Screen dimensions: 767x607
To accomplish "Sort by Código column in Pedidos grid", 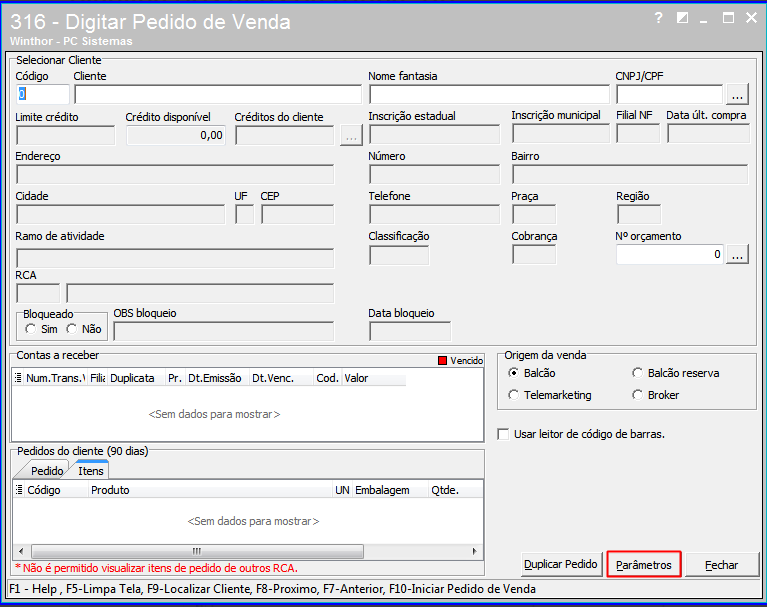I will coord(56,490).
